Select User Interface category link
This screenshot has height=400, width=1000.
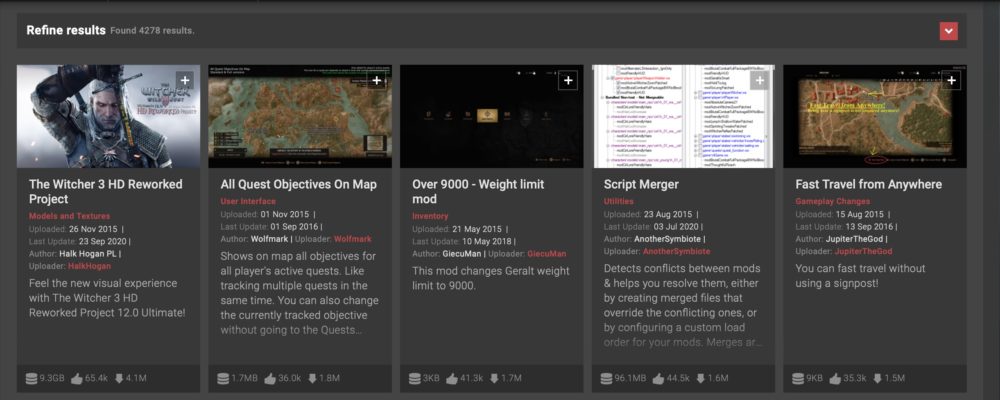tap(248, 202)
